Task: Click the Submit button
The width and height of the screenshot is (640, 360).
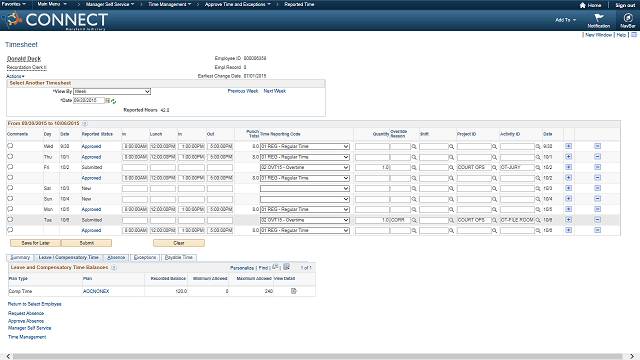Action: click(87, 243)
